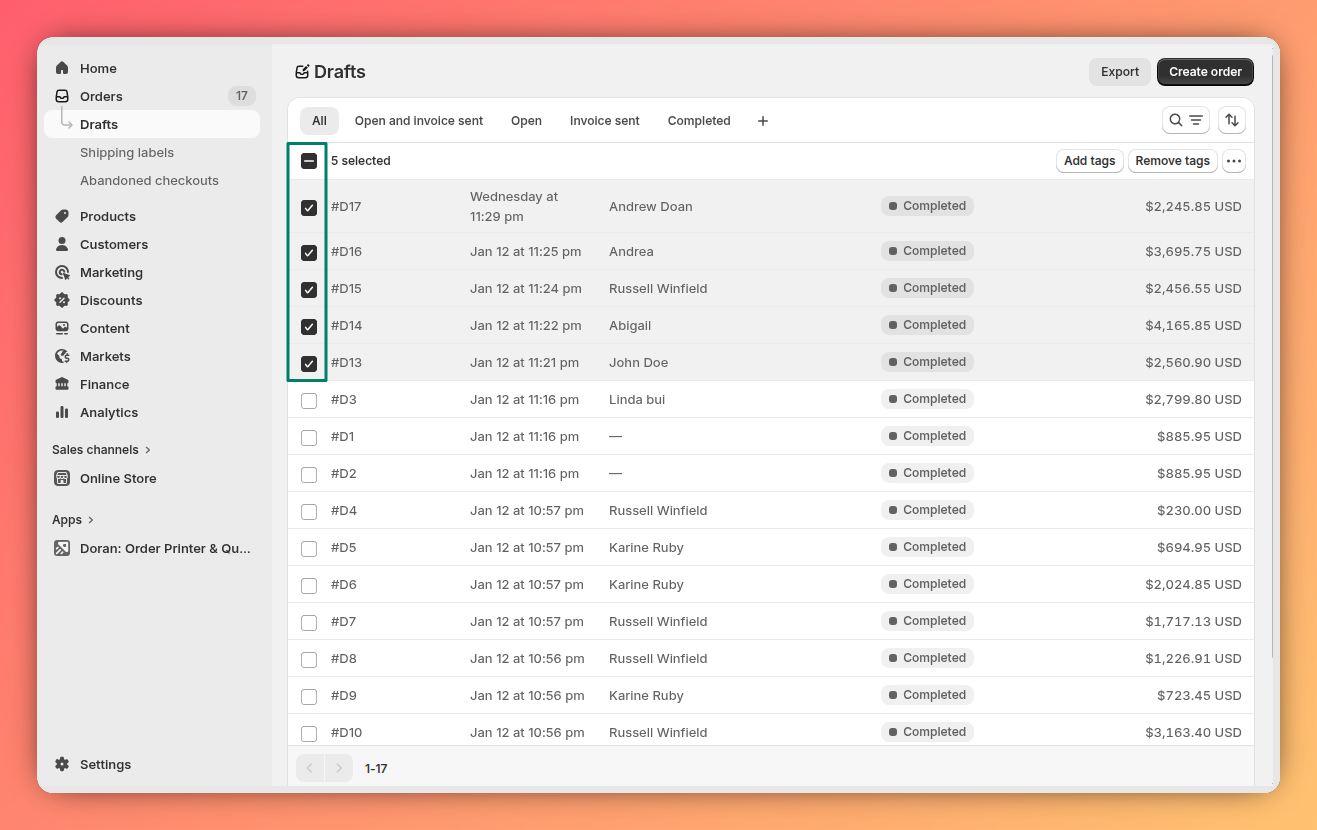
Task: Uncheck draft #D17 checkbox
Action: click(x=309, y=208)
